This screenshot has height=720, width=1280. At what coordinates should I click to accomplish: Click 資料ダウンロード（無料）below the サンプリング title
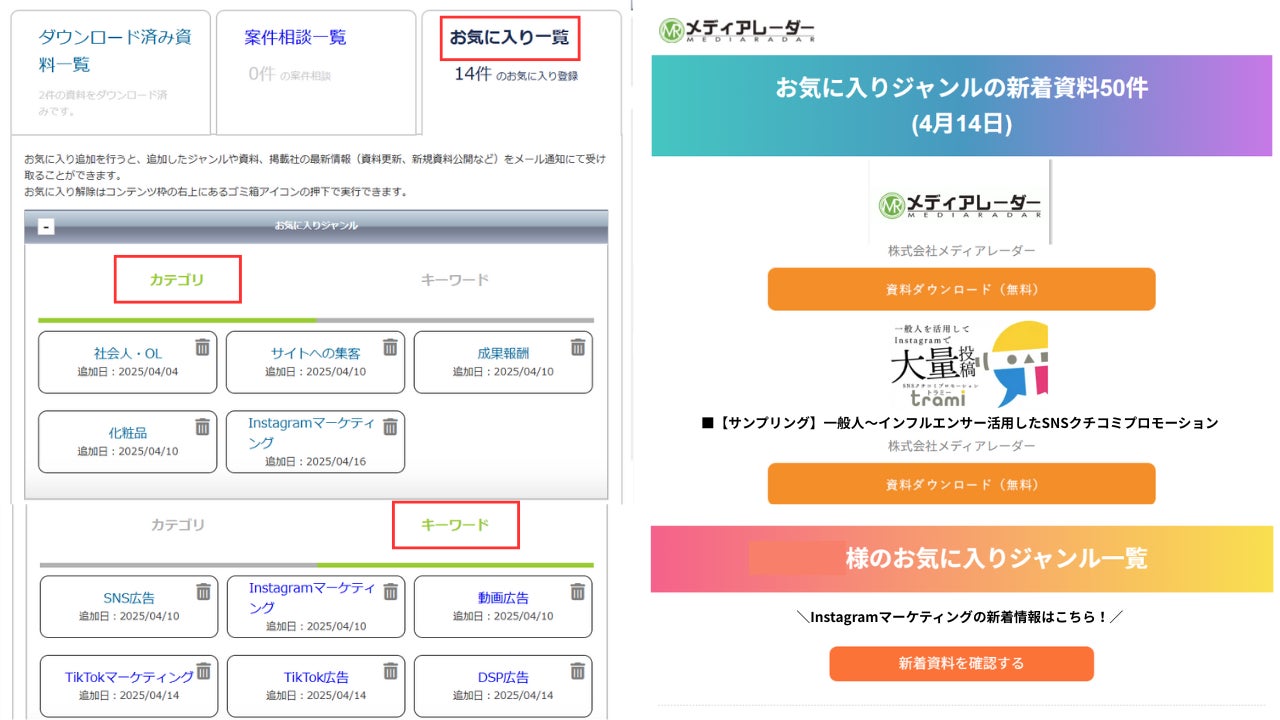961,484
